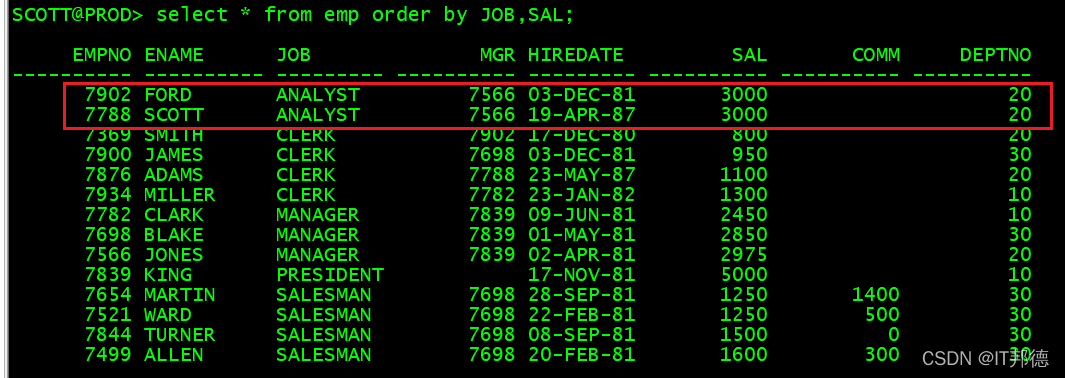Click EMPNO value 7499
The height and width of the screenshot is (378, 1065).
pyautogui.click(x=108, y=354)
